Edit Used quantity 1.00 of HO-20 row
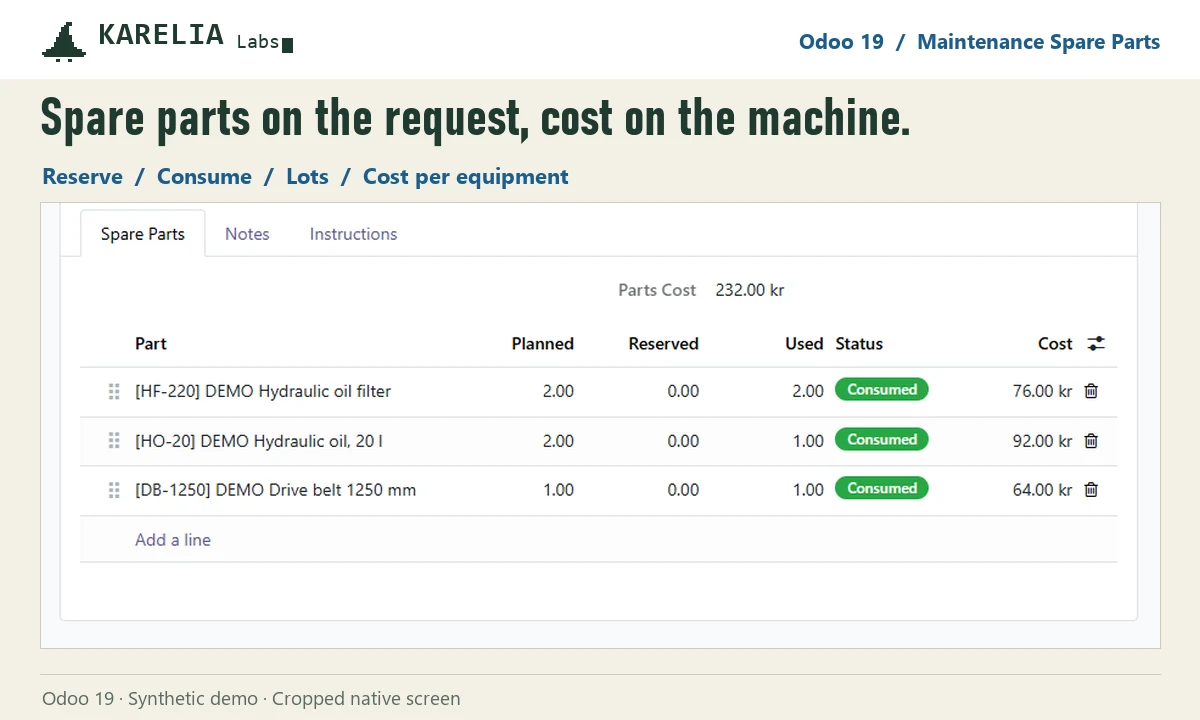 click(x=808, y=441)
